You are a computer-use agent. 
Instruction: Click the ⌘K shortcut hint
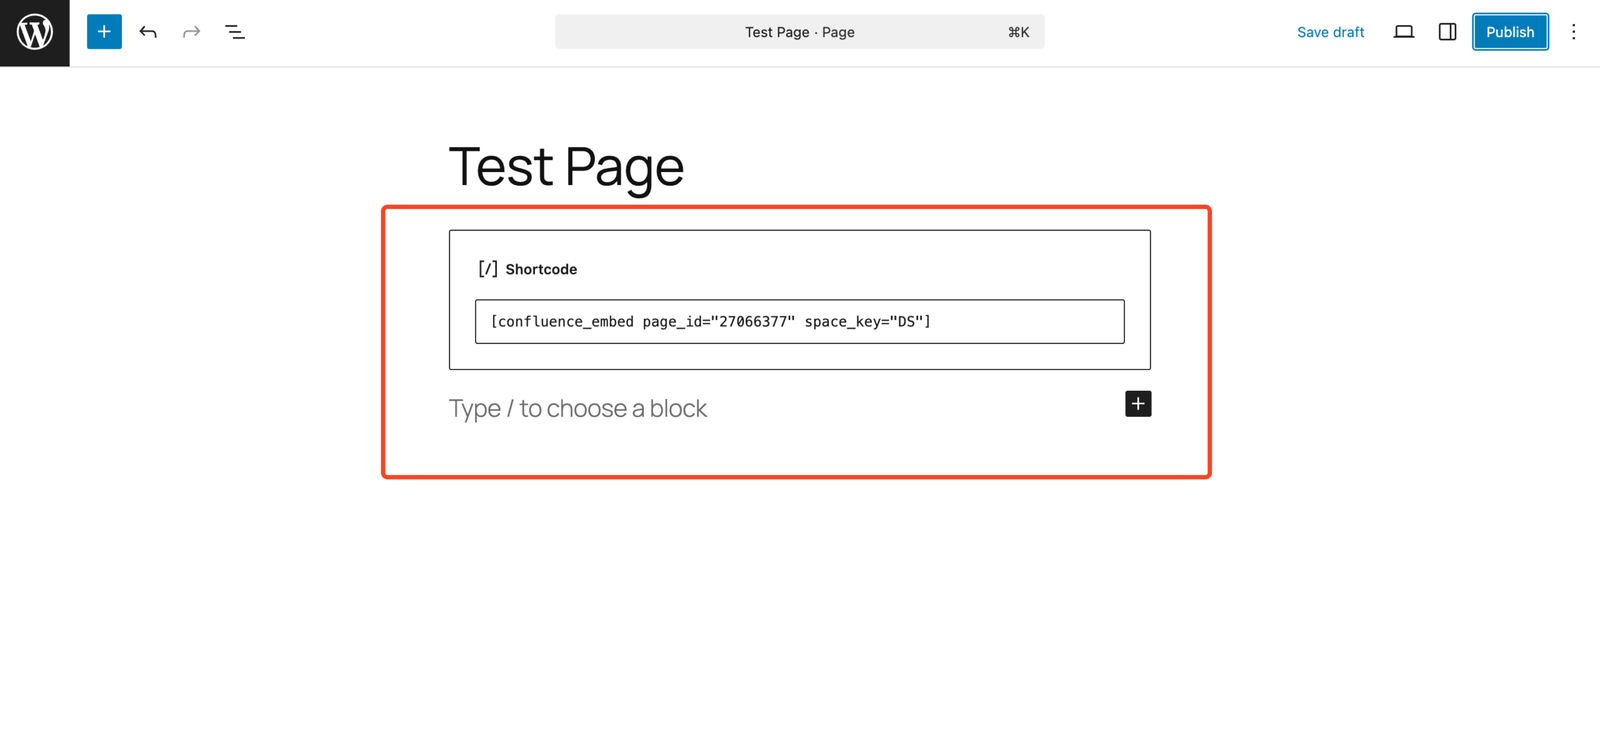(x=1018, y=32)
